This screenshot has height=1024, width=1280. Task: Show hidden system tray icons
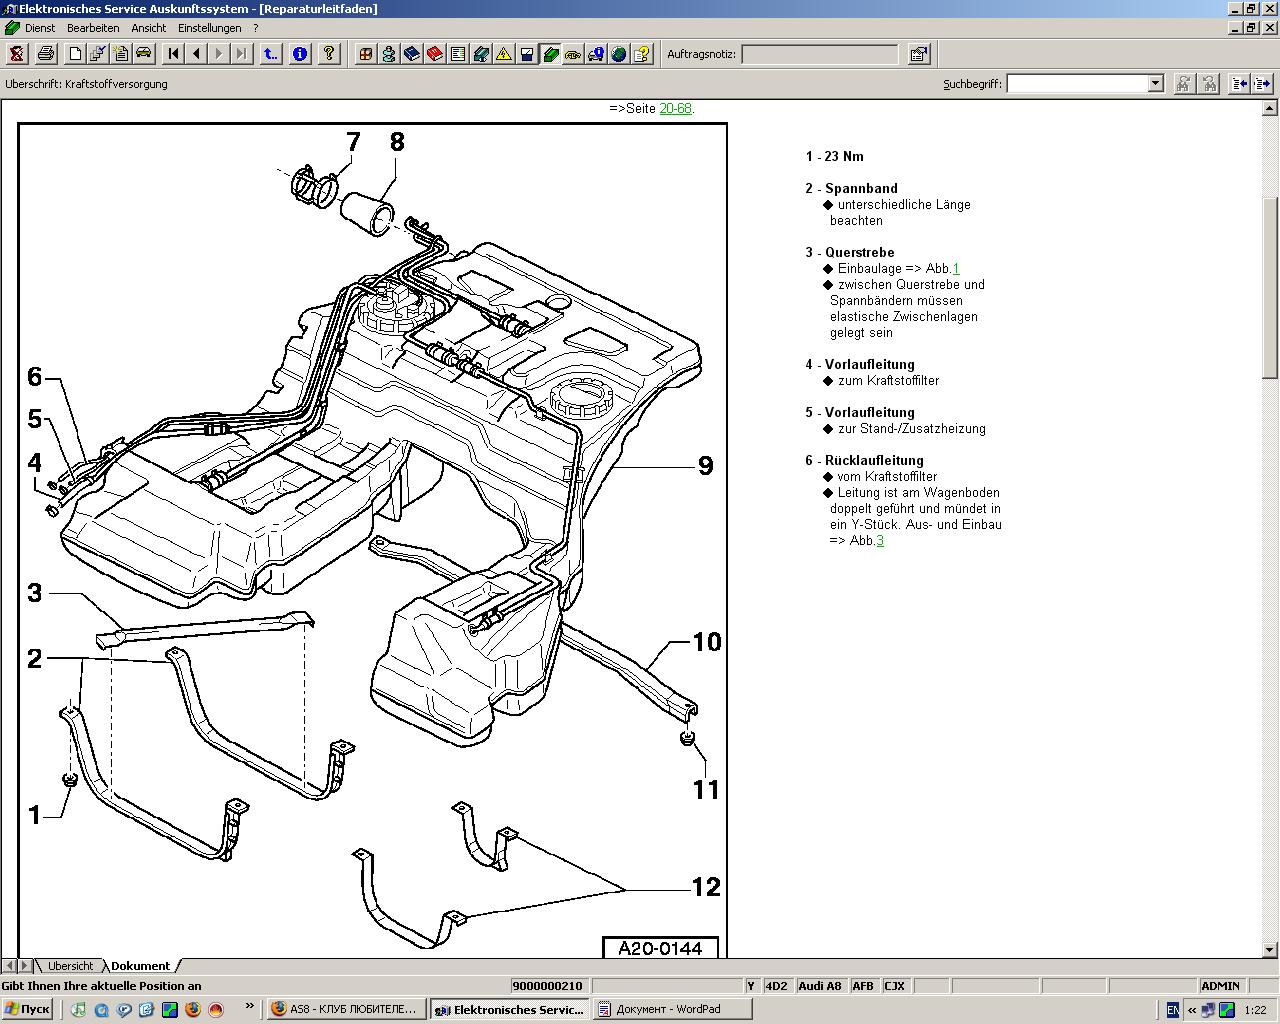[x=1191, y=1010]
